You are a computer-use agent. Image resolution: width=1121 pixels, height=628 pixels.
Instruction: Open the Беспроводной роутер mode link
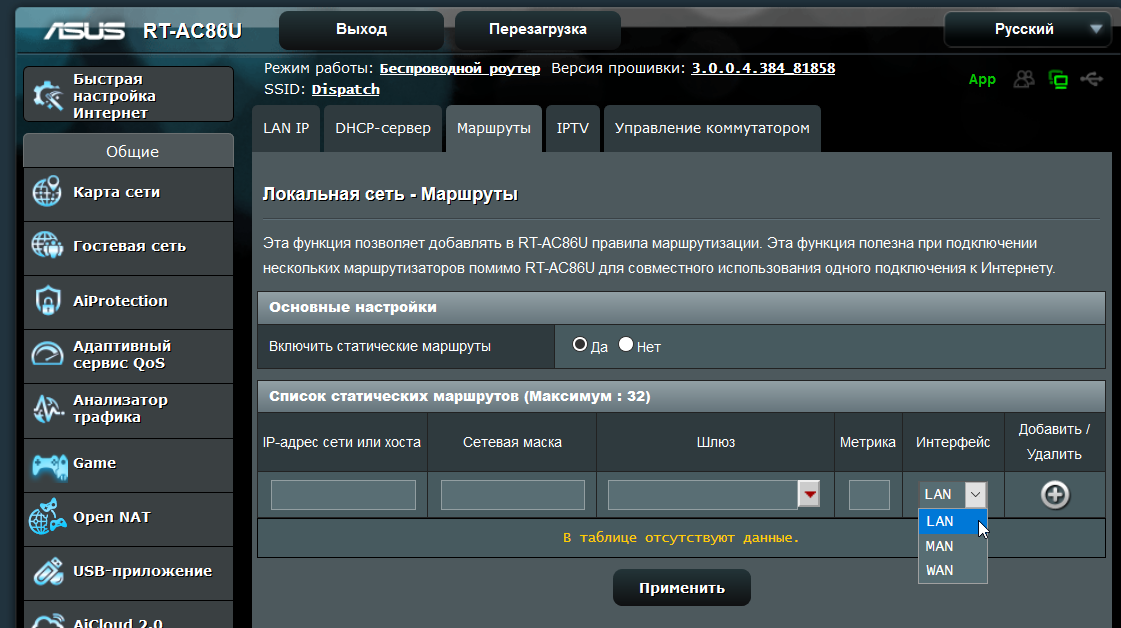(460, 69)
